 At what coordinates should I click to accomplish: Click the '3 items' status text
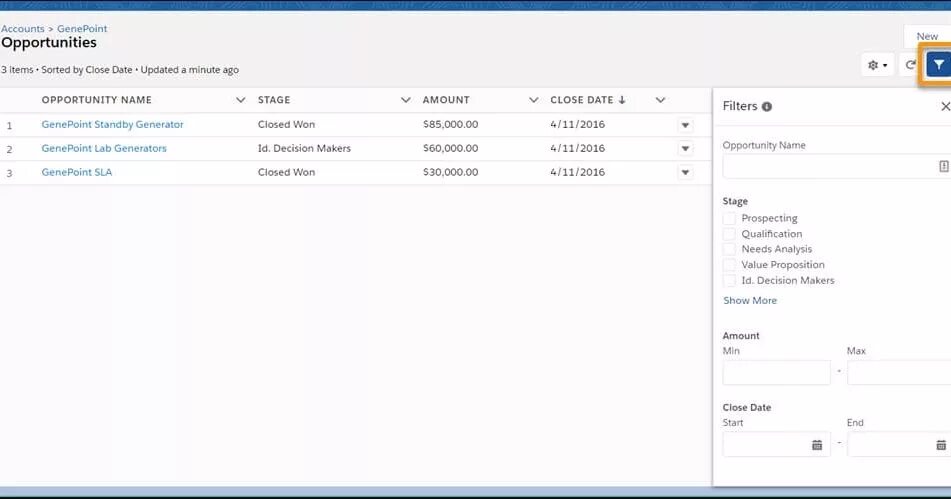[17, 70]
